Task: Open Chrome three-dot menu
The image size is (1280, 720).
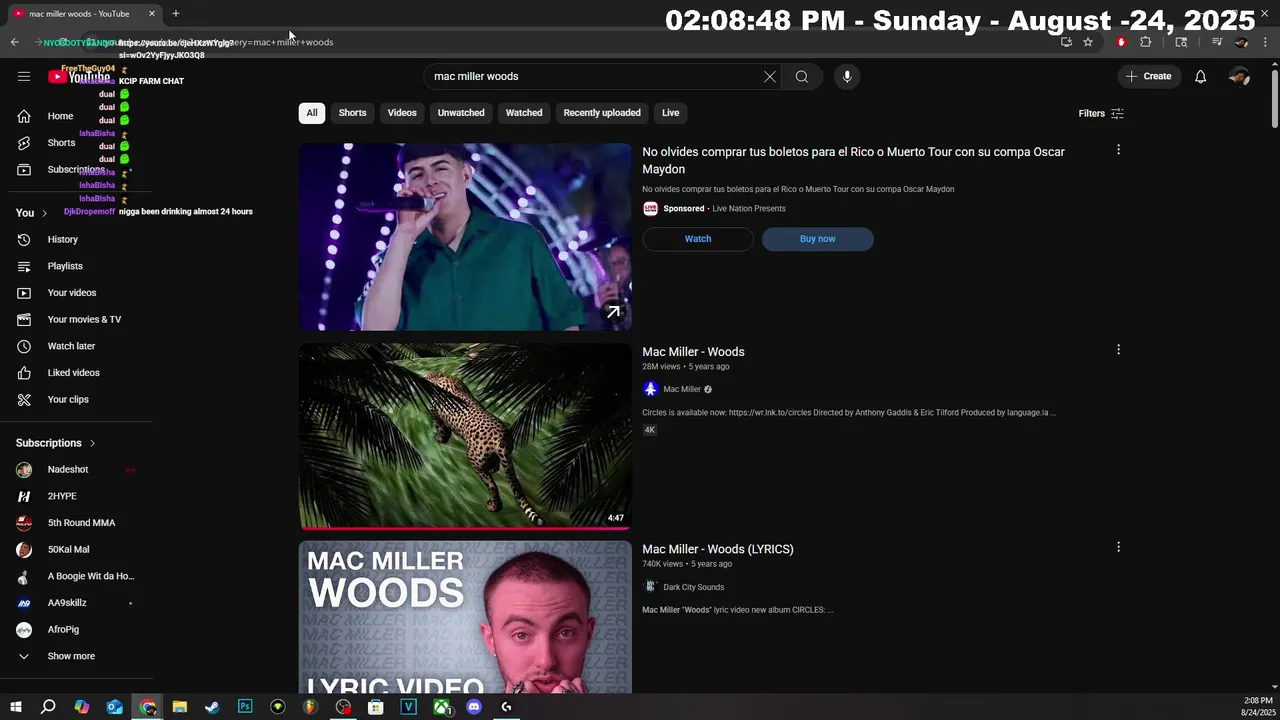Action: coord(1266,42)
